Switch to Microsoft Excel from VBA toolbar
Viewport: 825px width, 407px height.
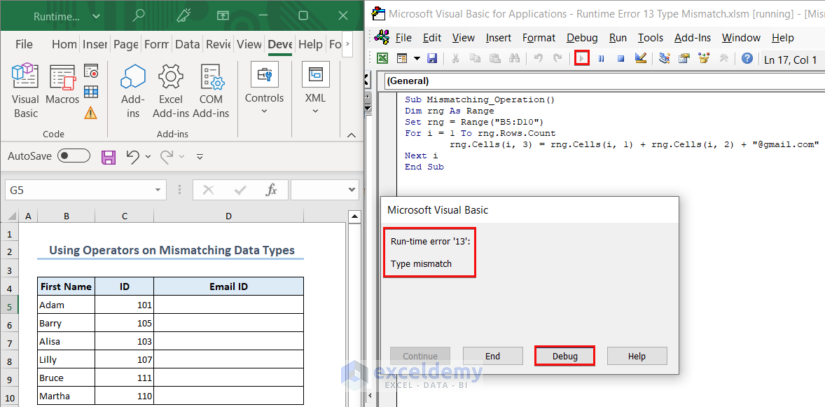383,58
